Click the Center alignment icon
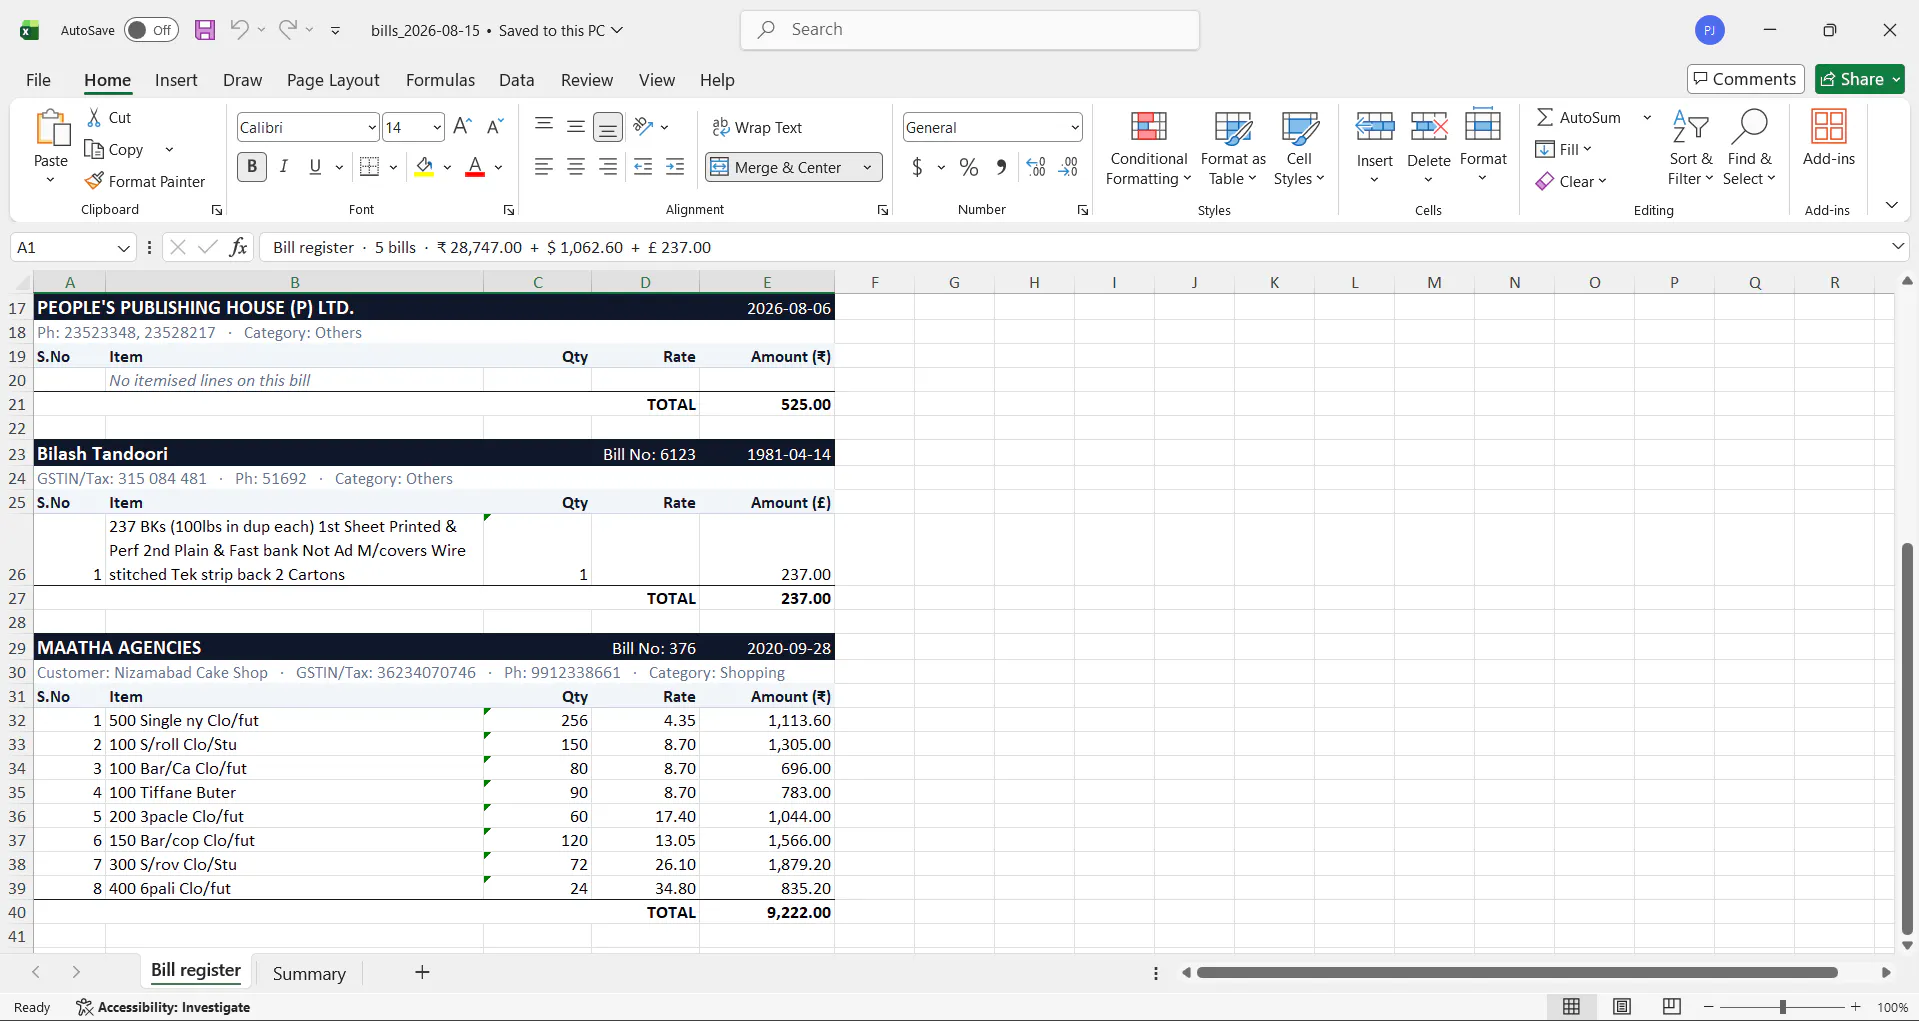This screenshot has height=1021, width=1919. pyautogui.click(x=576, y=167)
